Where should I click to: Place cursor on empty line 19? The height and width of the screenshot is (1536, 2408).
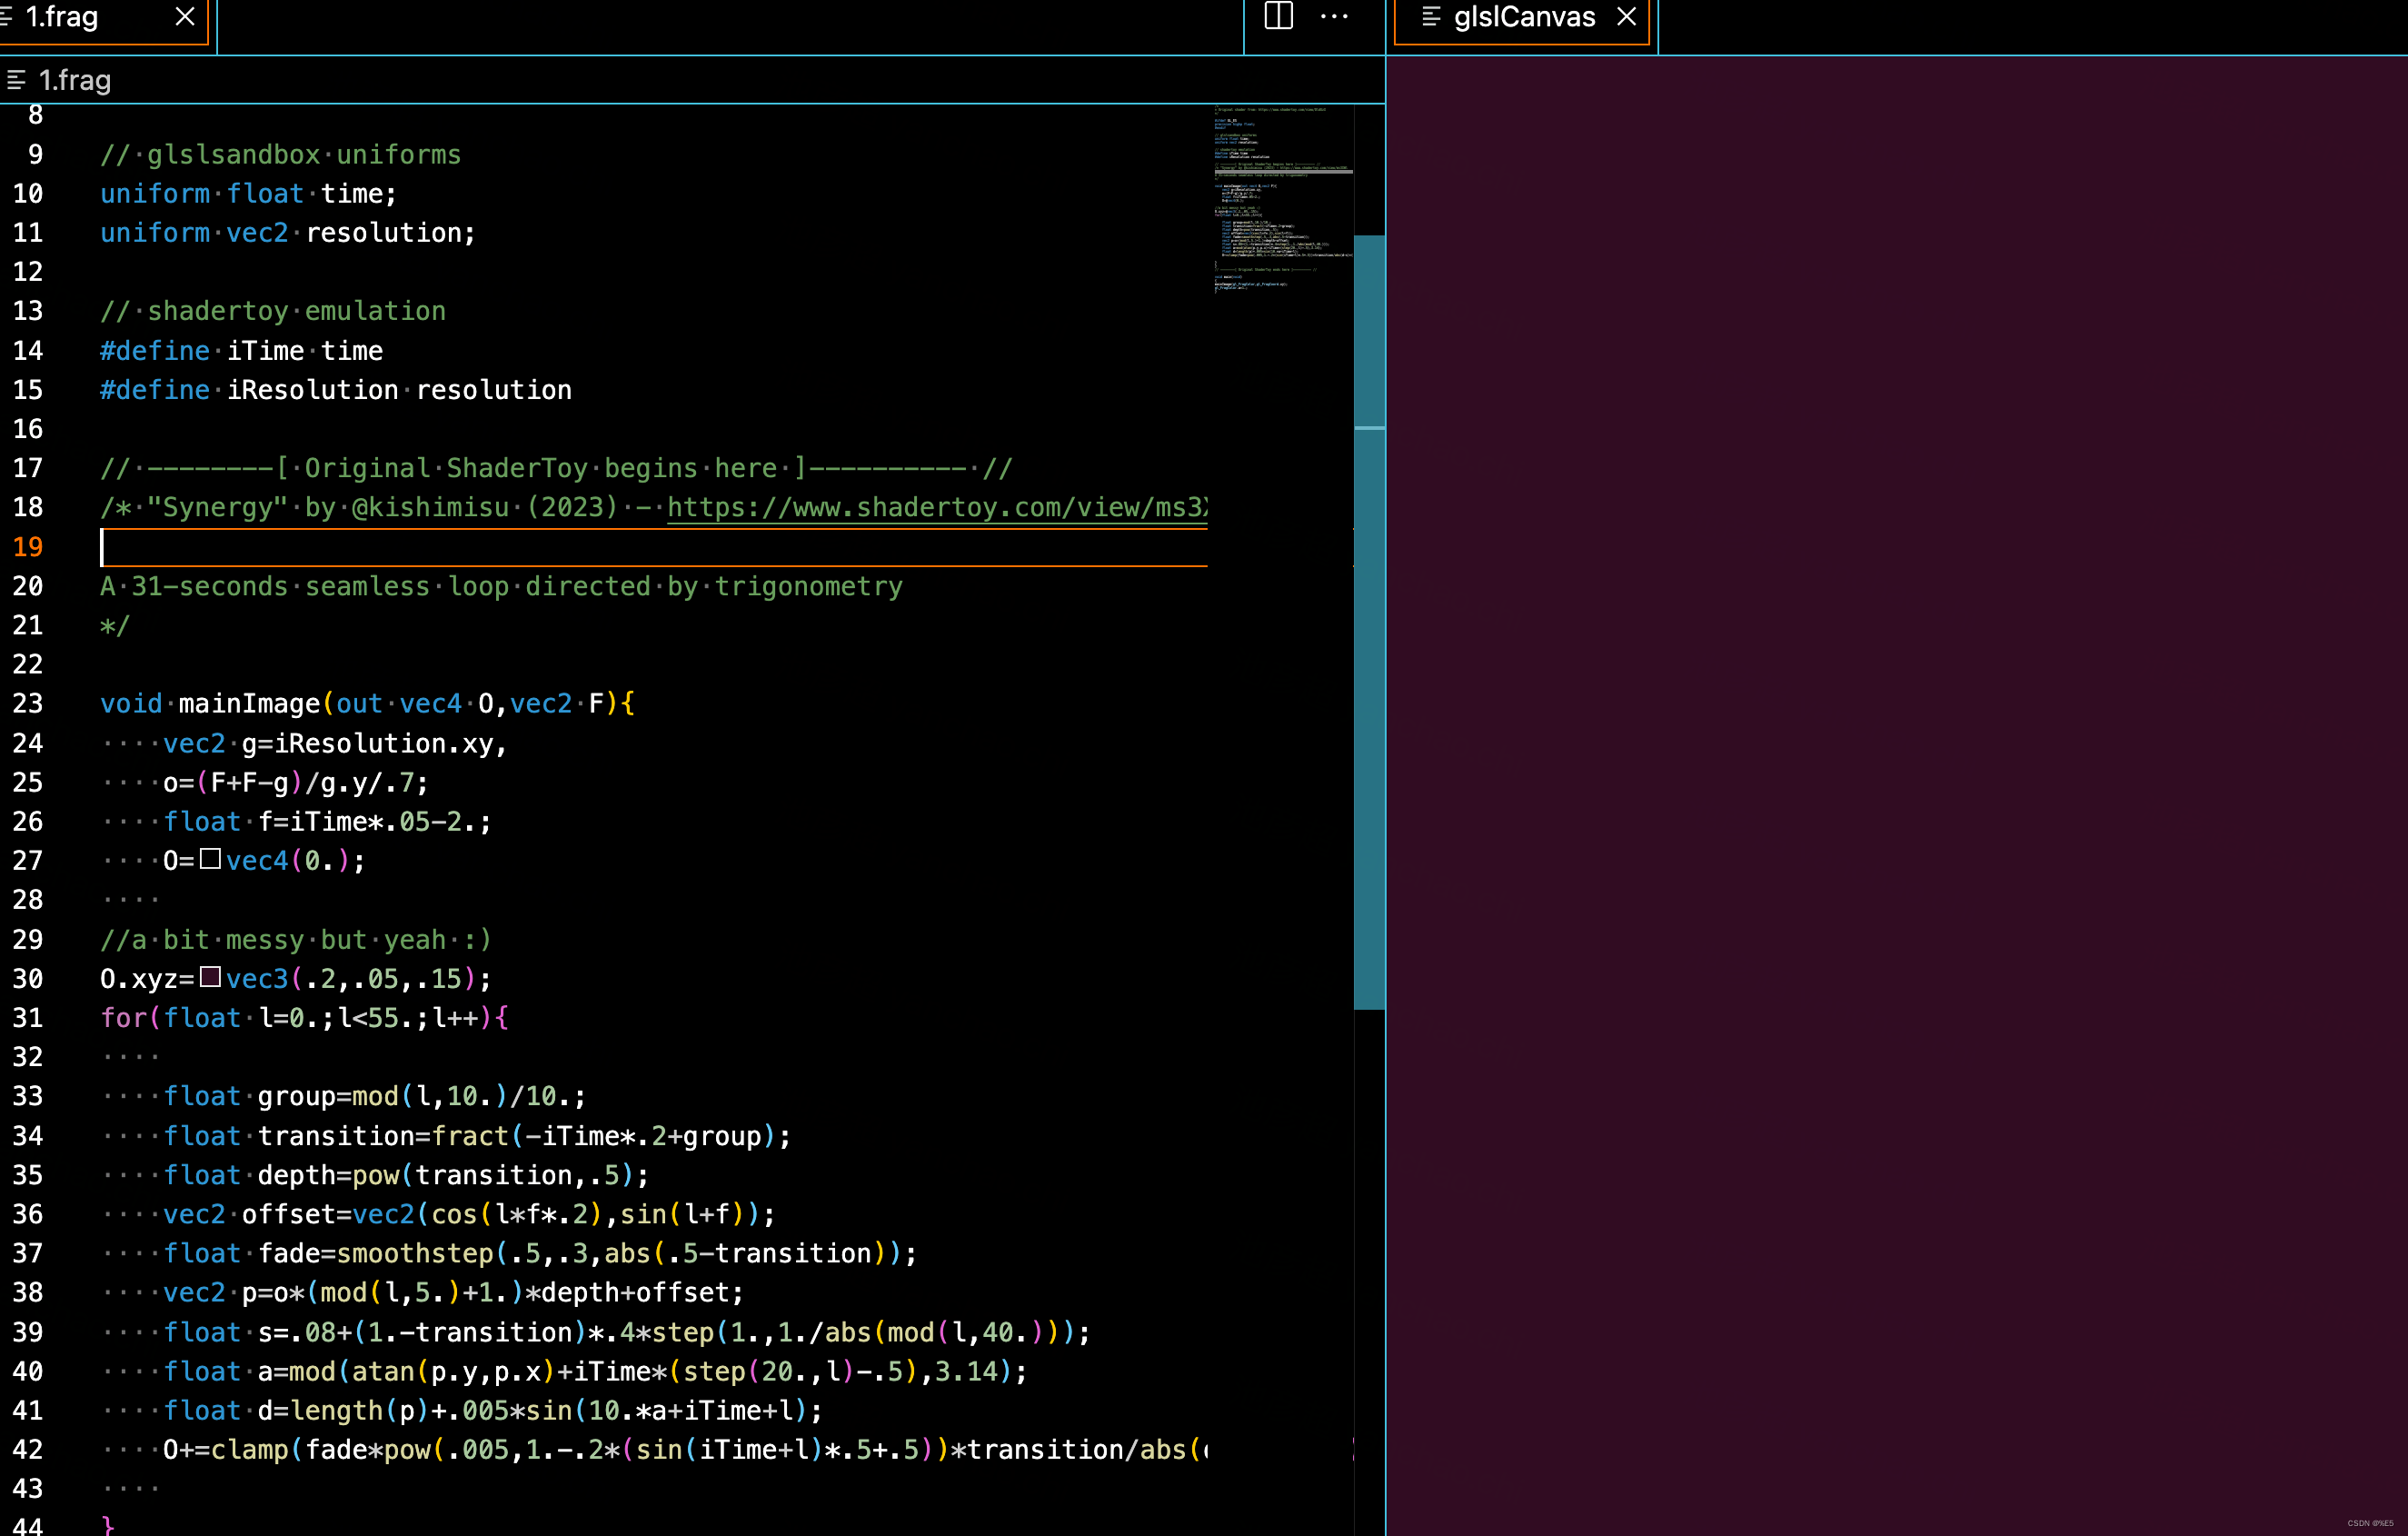(654, 547)
